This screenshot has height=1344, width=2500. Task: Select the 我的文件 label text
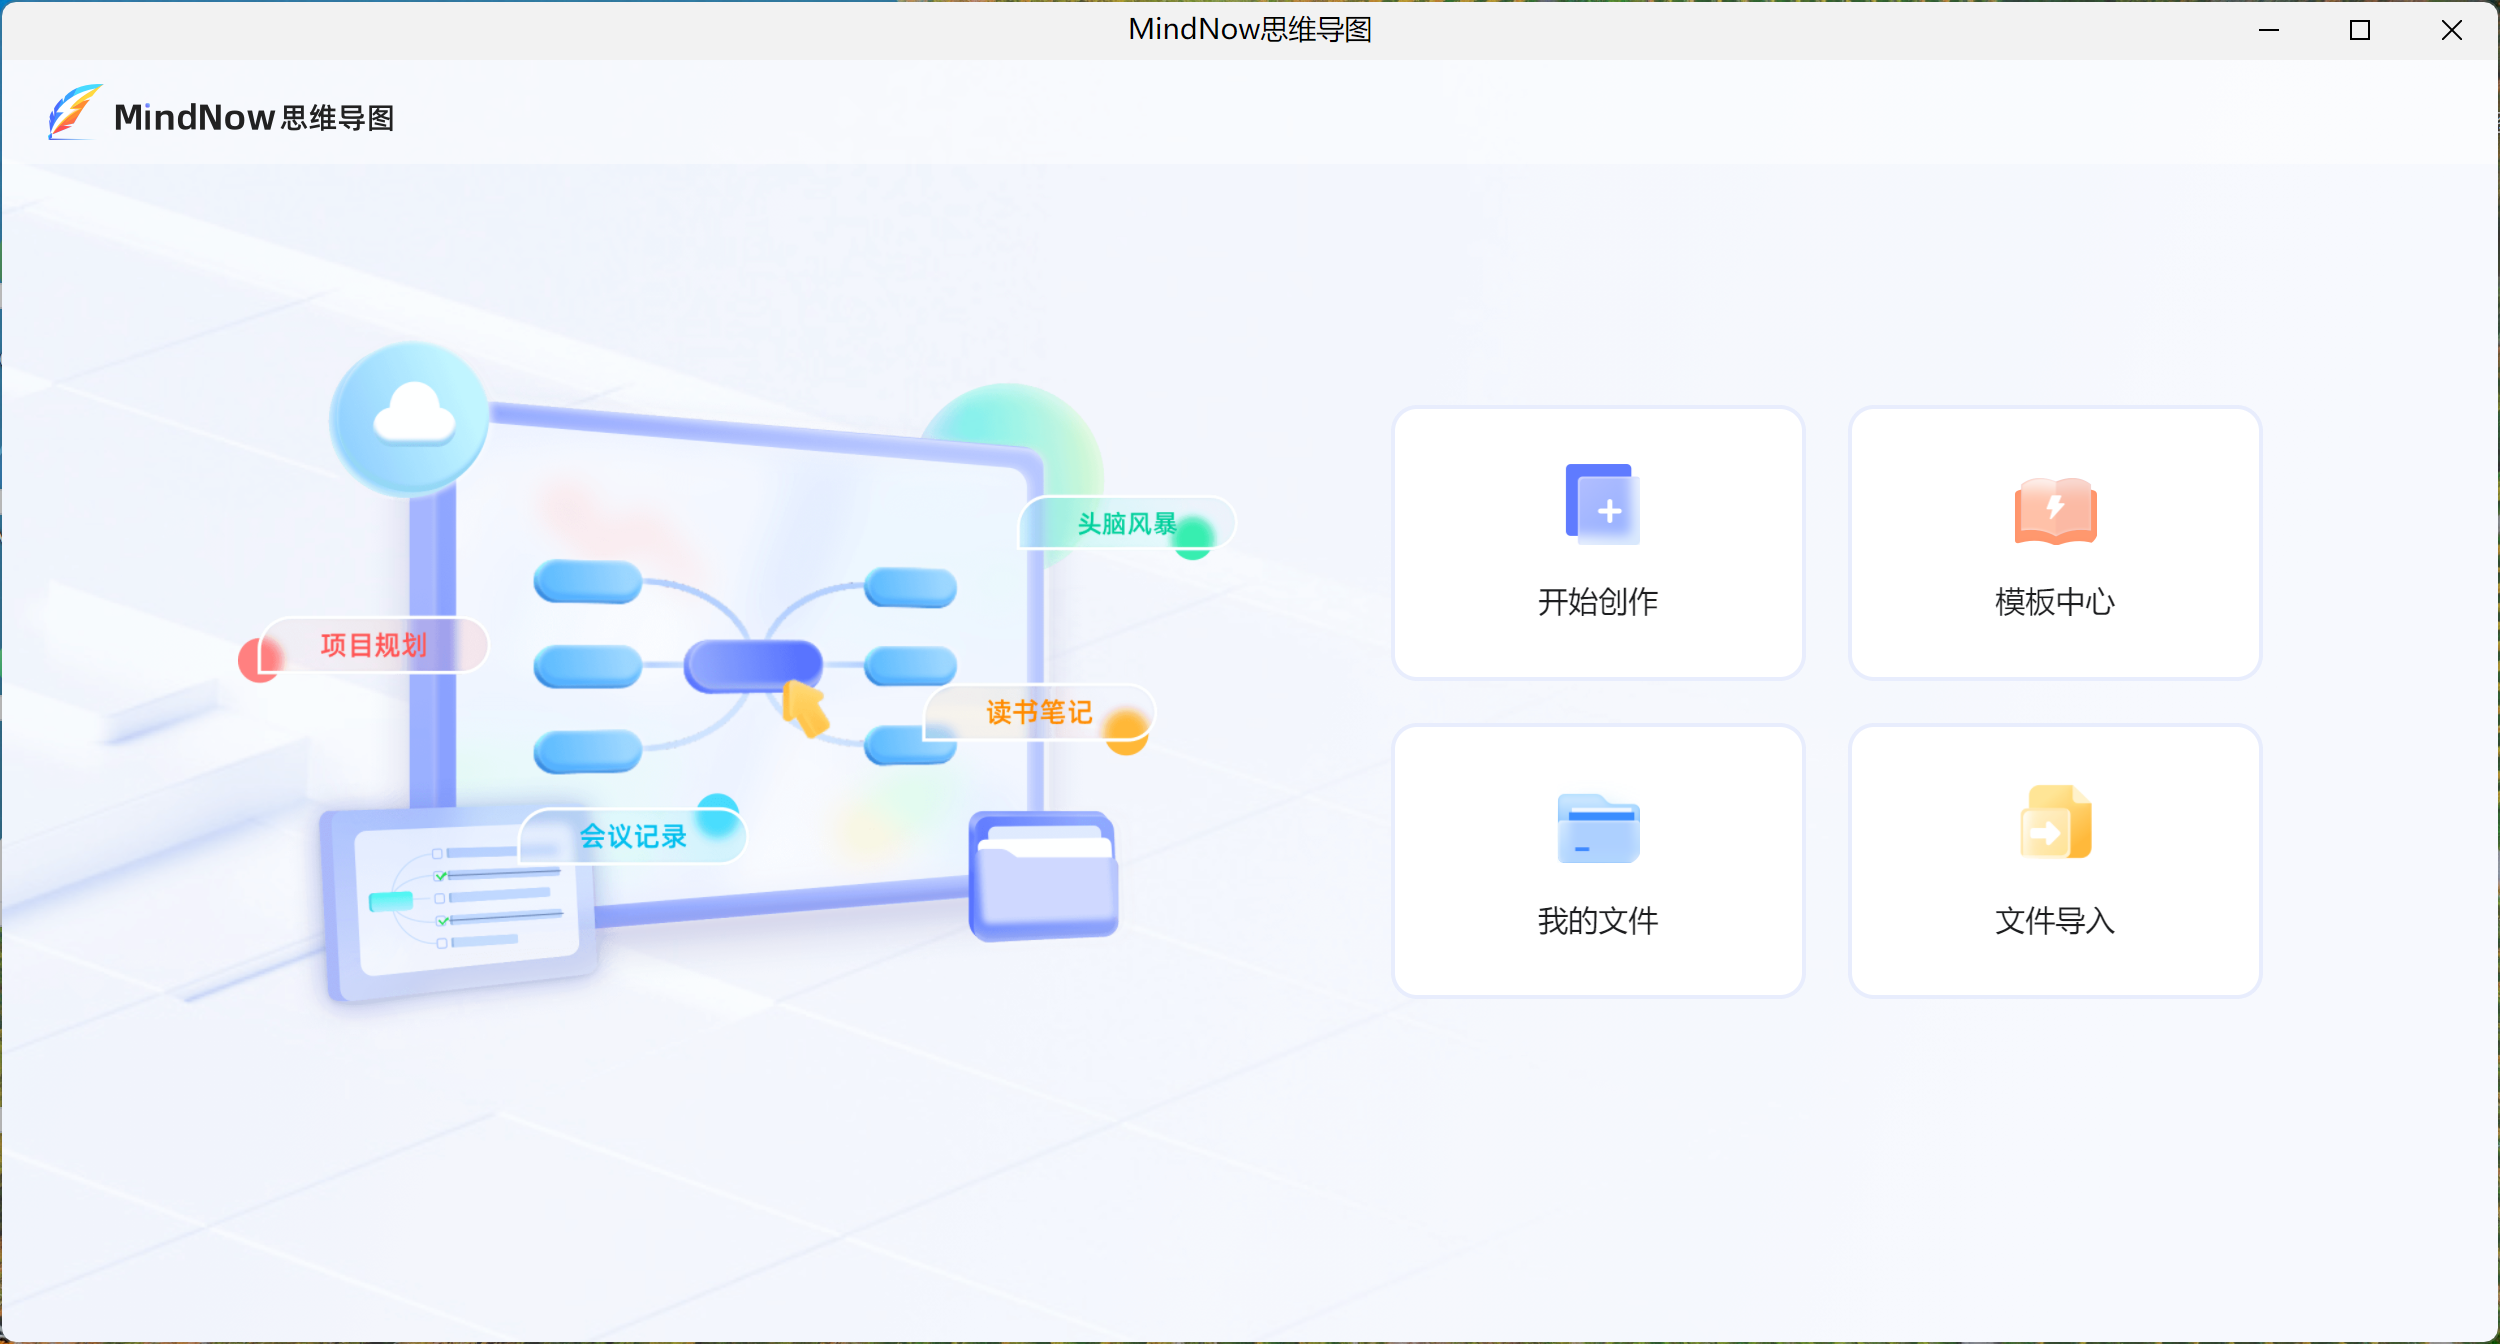1597,920
